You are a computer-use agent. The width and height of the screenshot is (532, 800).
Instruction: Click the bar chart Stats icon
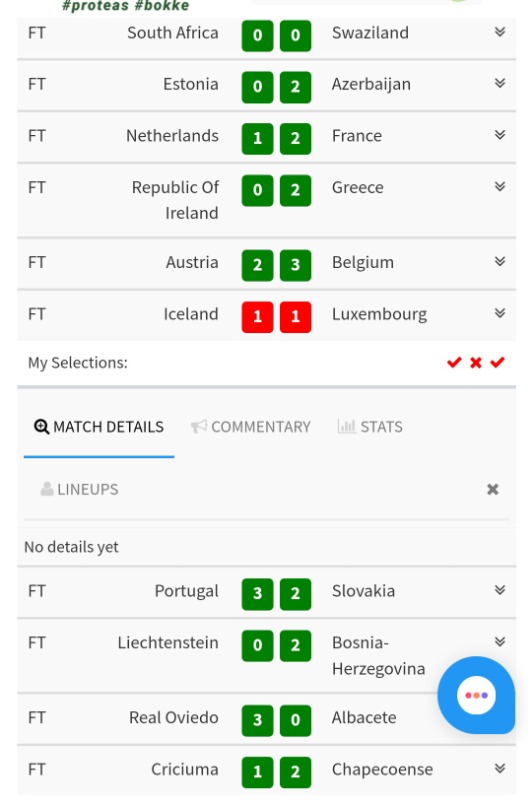[346, 427]
